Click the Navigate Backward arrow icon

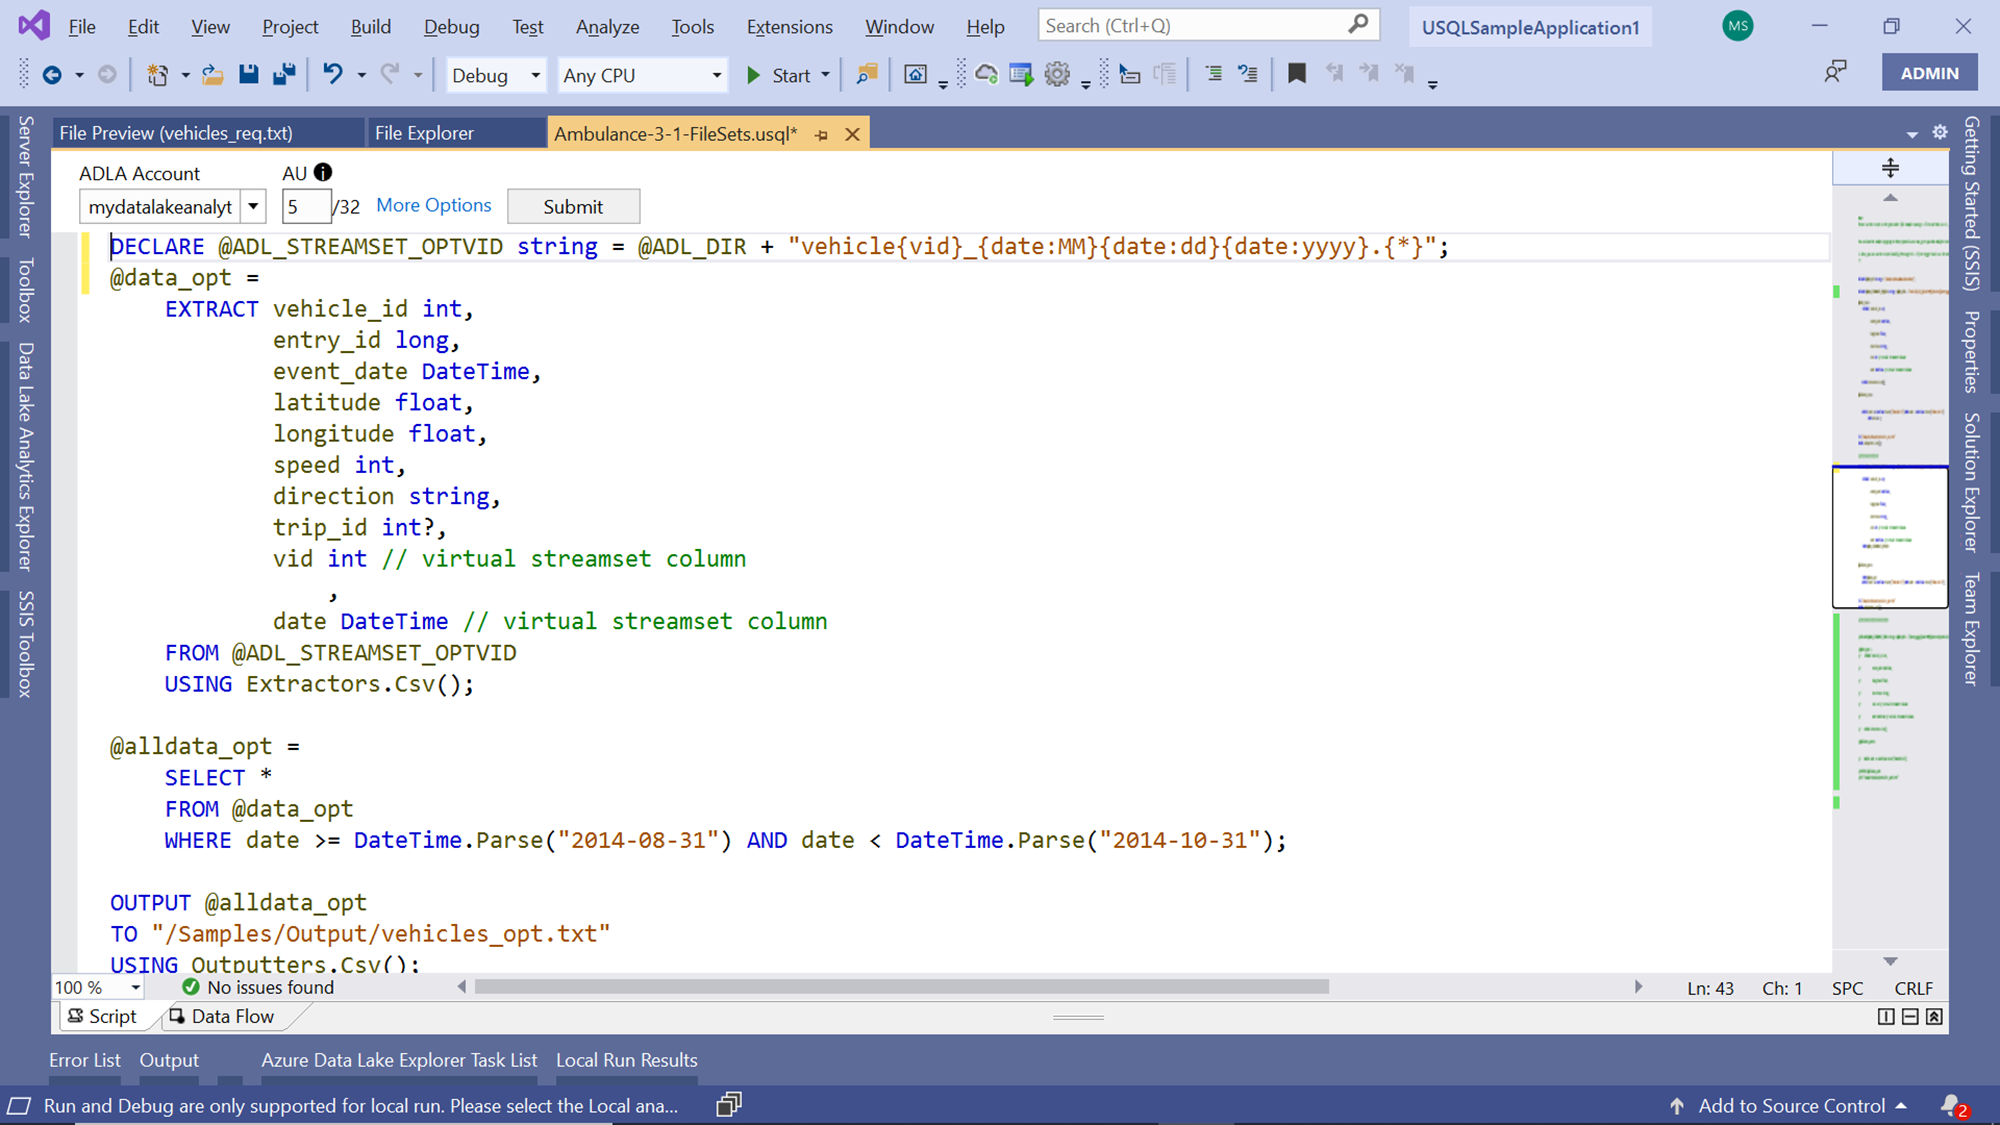pos(52,74)
